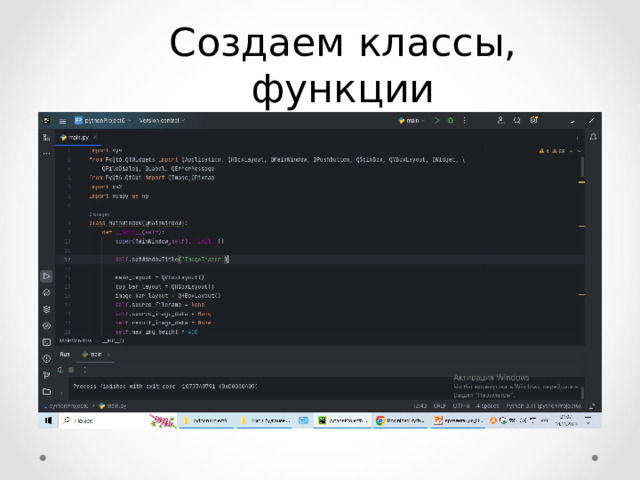The height and width of the screenshot is (480, 640).
Task: Click the PyCharm taskbar button
Action: click(343, 420)
